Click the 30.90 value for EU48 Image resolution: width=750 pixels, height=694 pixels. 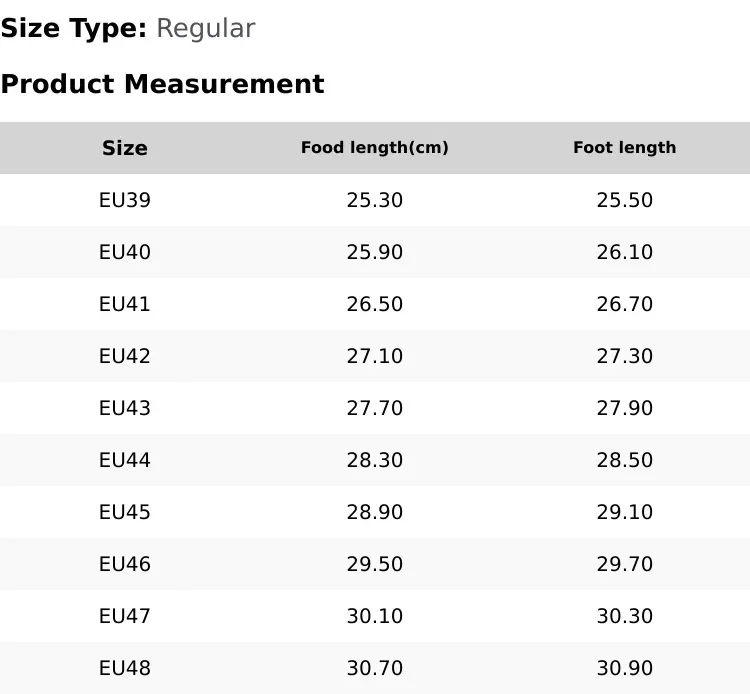624,668
